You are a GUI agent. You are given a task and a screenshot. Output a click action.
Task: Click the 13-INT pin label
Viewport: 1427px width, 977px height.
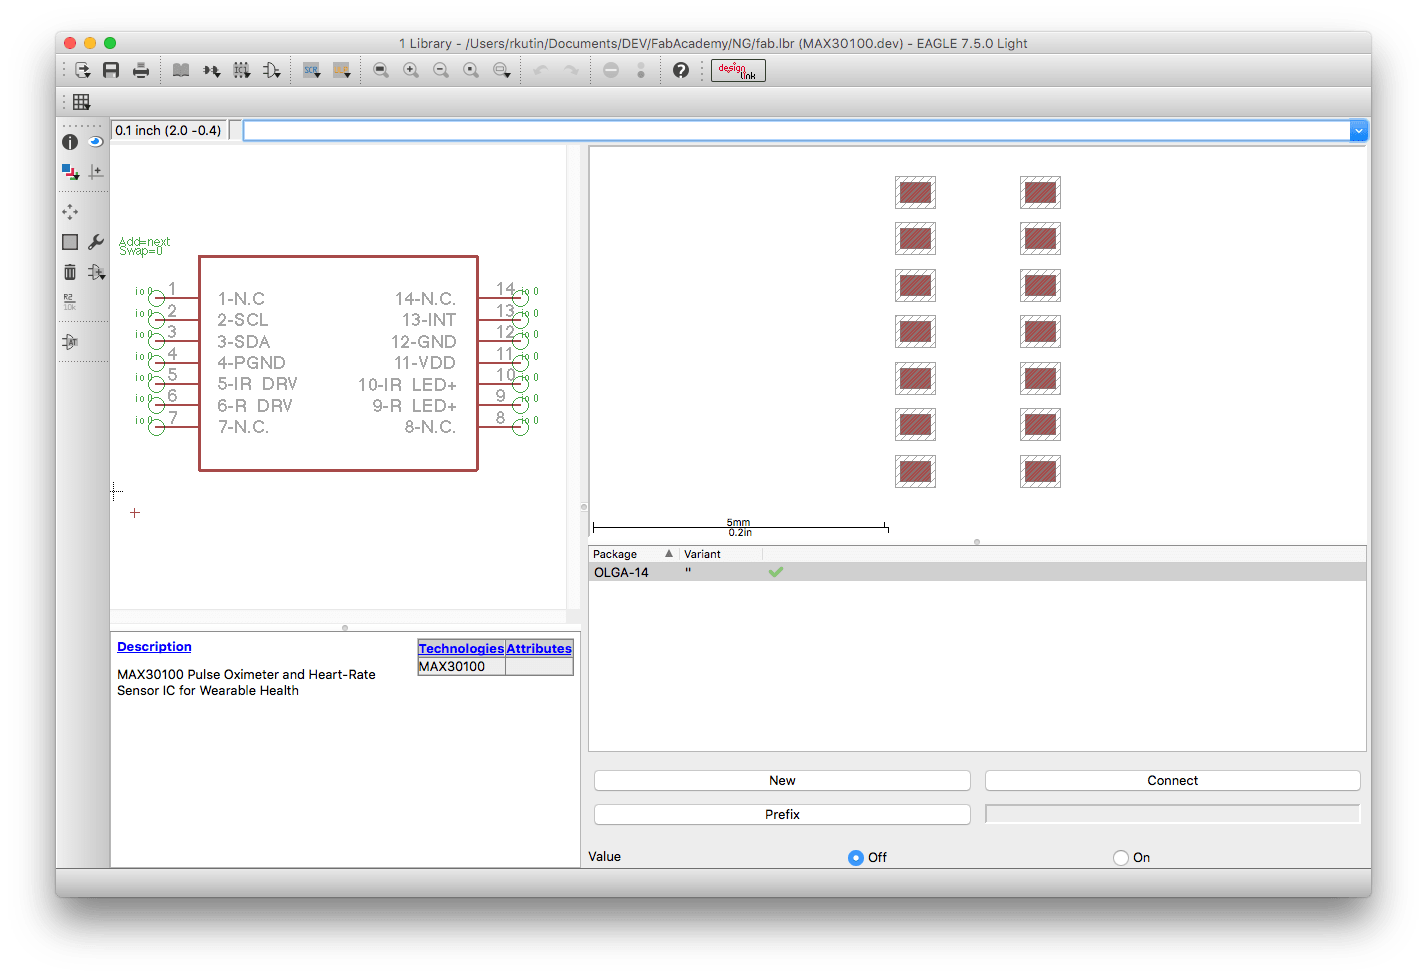[x=429, y=320]
